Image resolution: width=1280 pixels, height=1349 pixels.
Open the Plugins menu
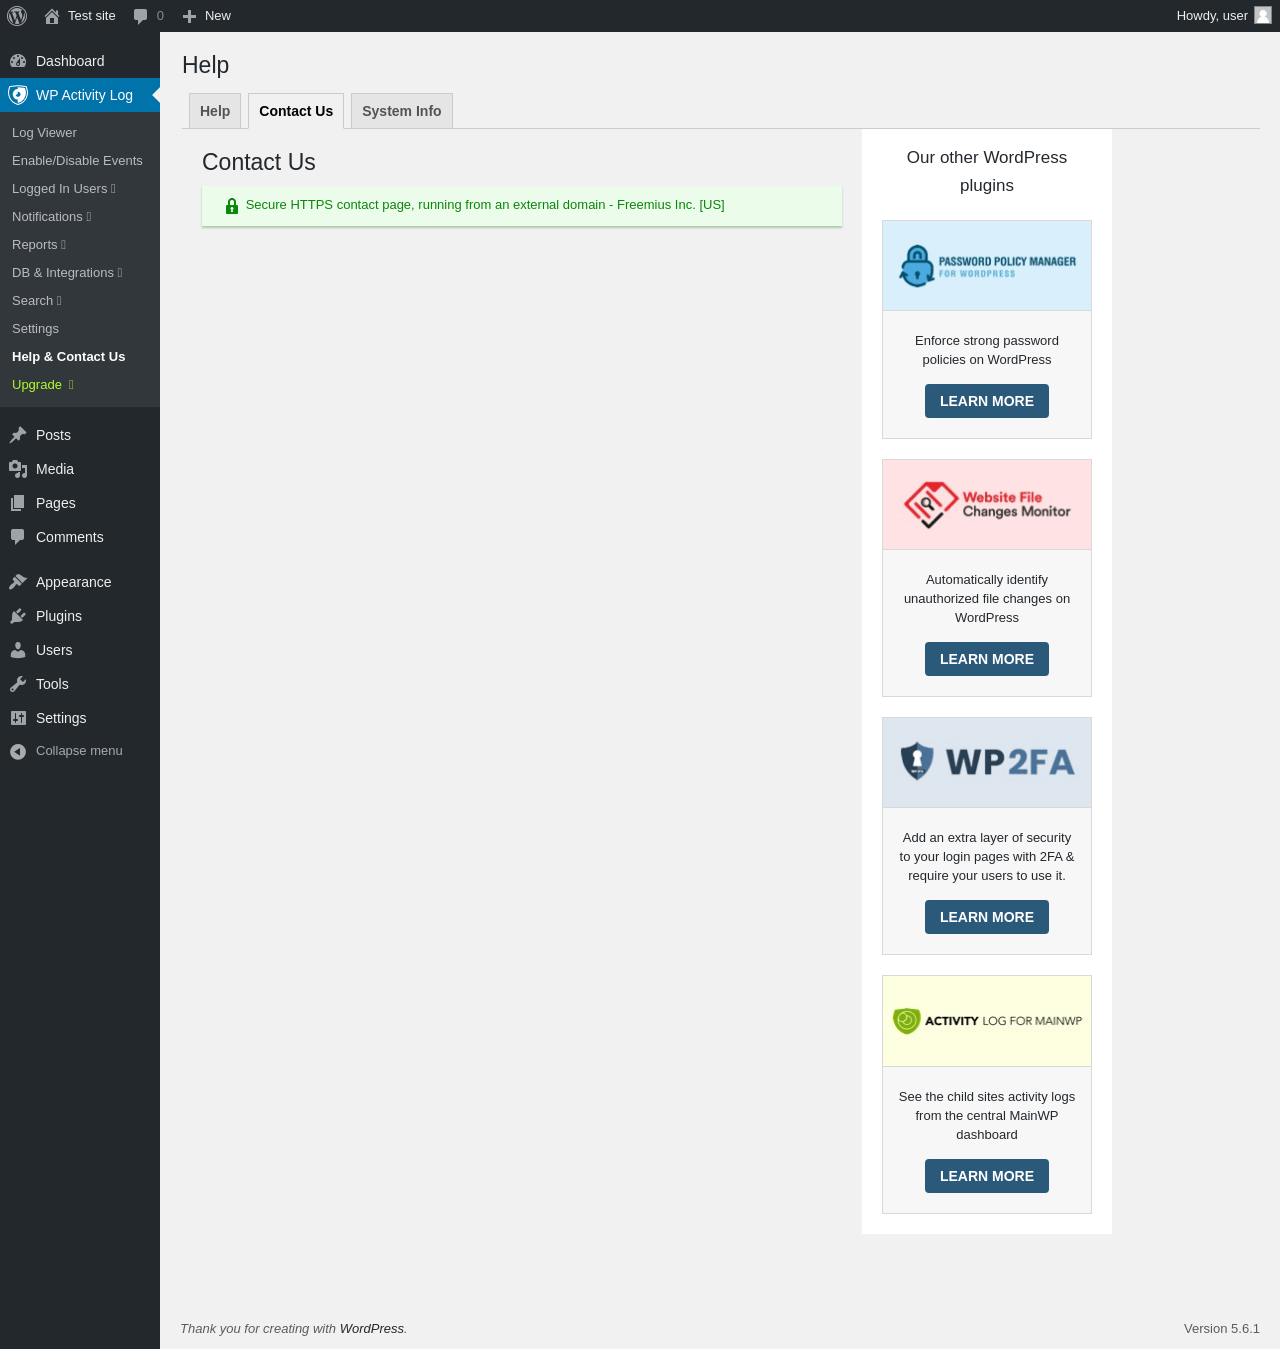pyautogui.click(x=80, y=616)
